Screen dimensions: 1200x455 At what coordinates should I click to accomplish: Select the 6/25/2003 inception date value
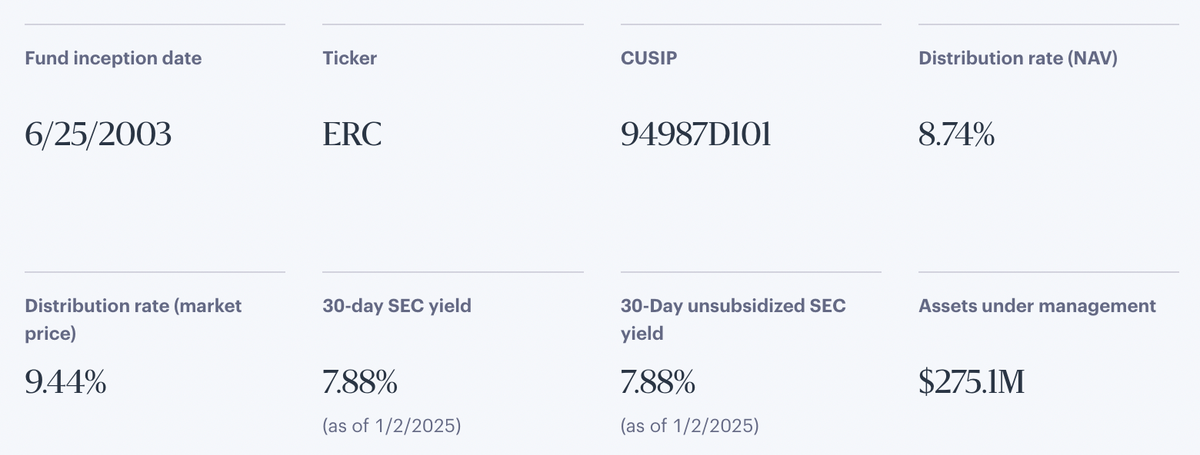click(x=98, y=134)
